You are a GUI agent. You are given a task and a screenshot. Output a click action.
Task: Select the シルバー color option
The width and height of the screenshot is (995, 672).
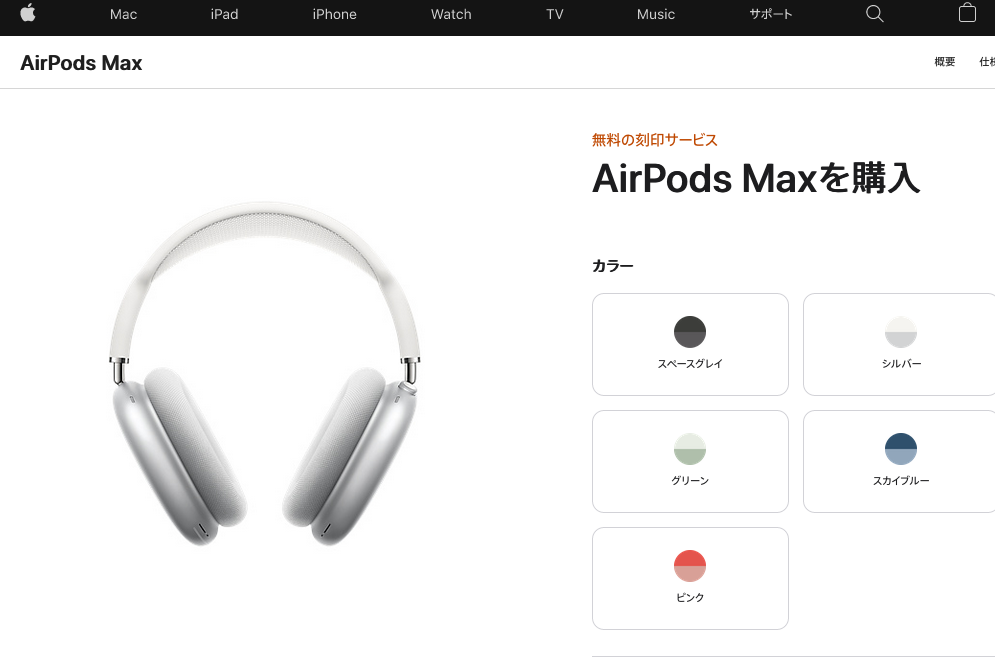tap(899, 345)
